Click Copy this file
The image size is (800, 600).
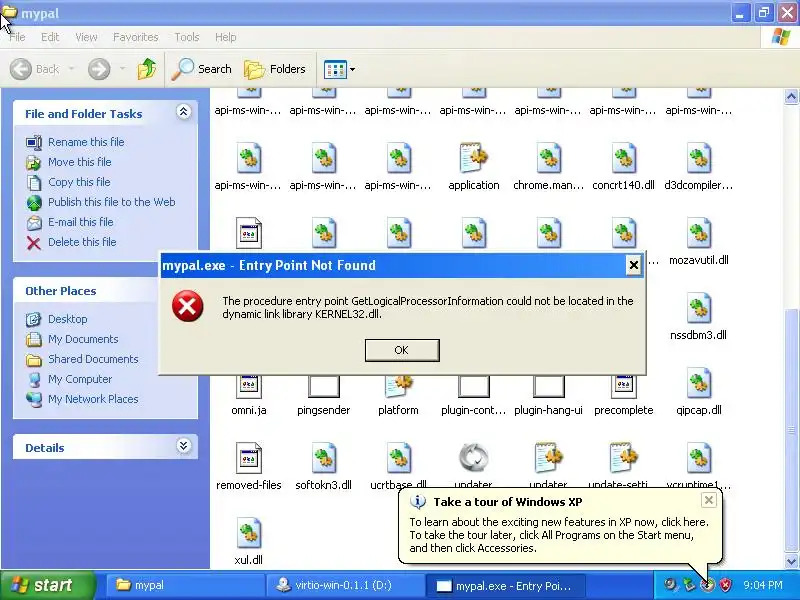[79, 182]
